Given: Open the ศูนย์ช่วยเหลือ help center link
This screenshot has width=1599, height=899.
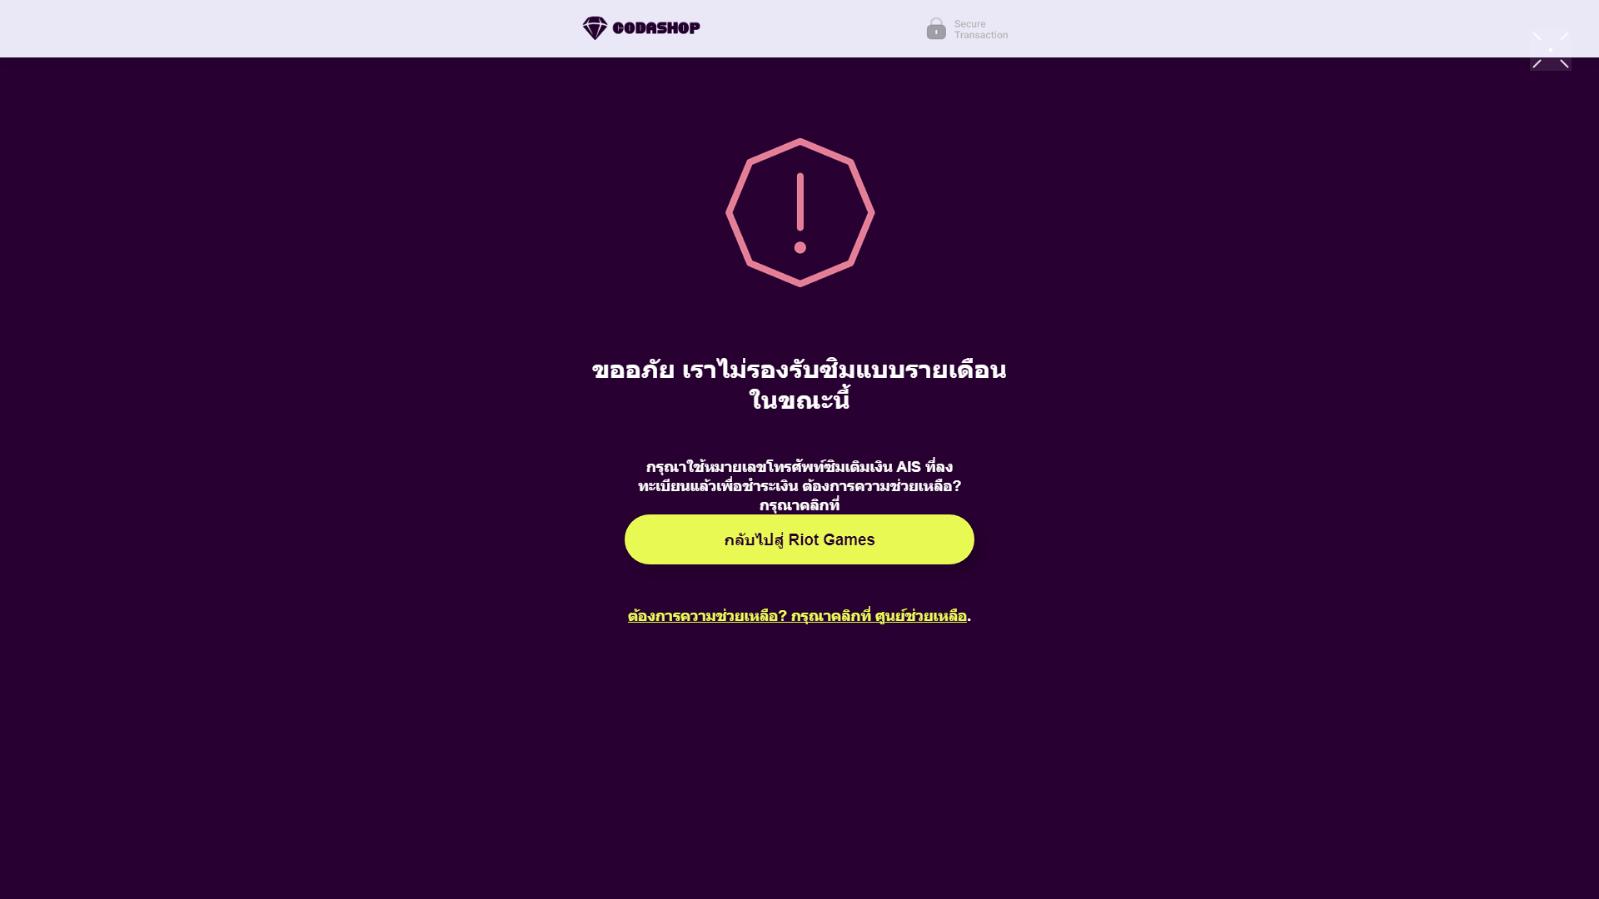Looking at the screenshot, I should 920,616.
